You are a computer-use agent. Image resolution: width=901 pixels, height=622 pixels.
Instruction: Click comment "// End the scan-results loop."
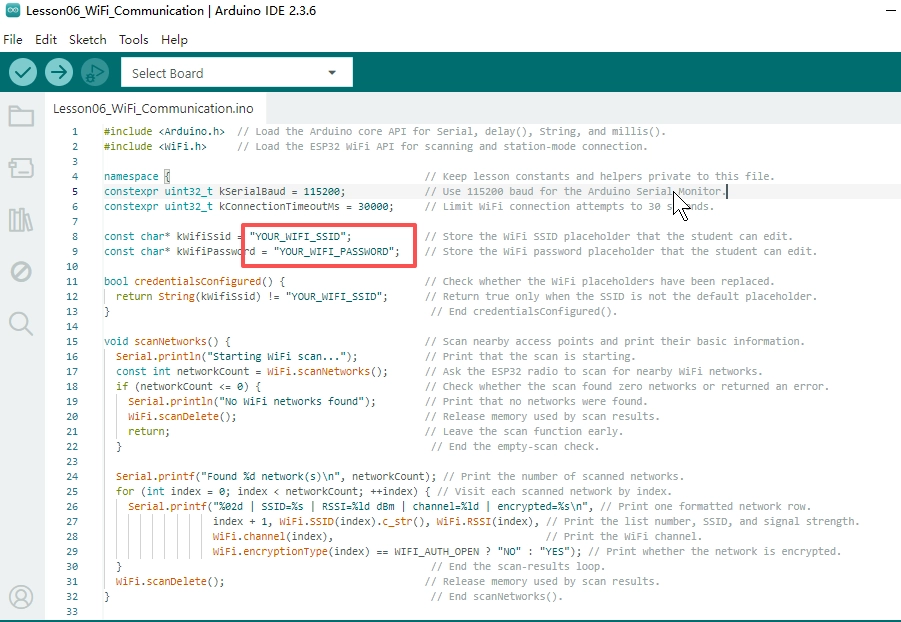pos(518,566)
